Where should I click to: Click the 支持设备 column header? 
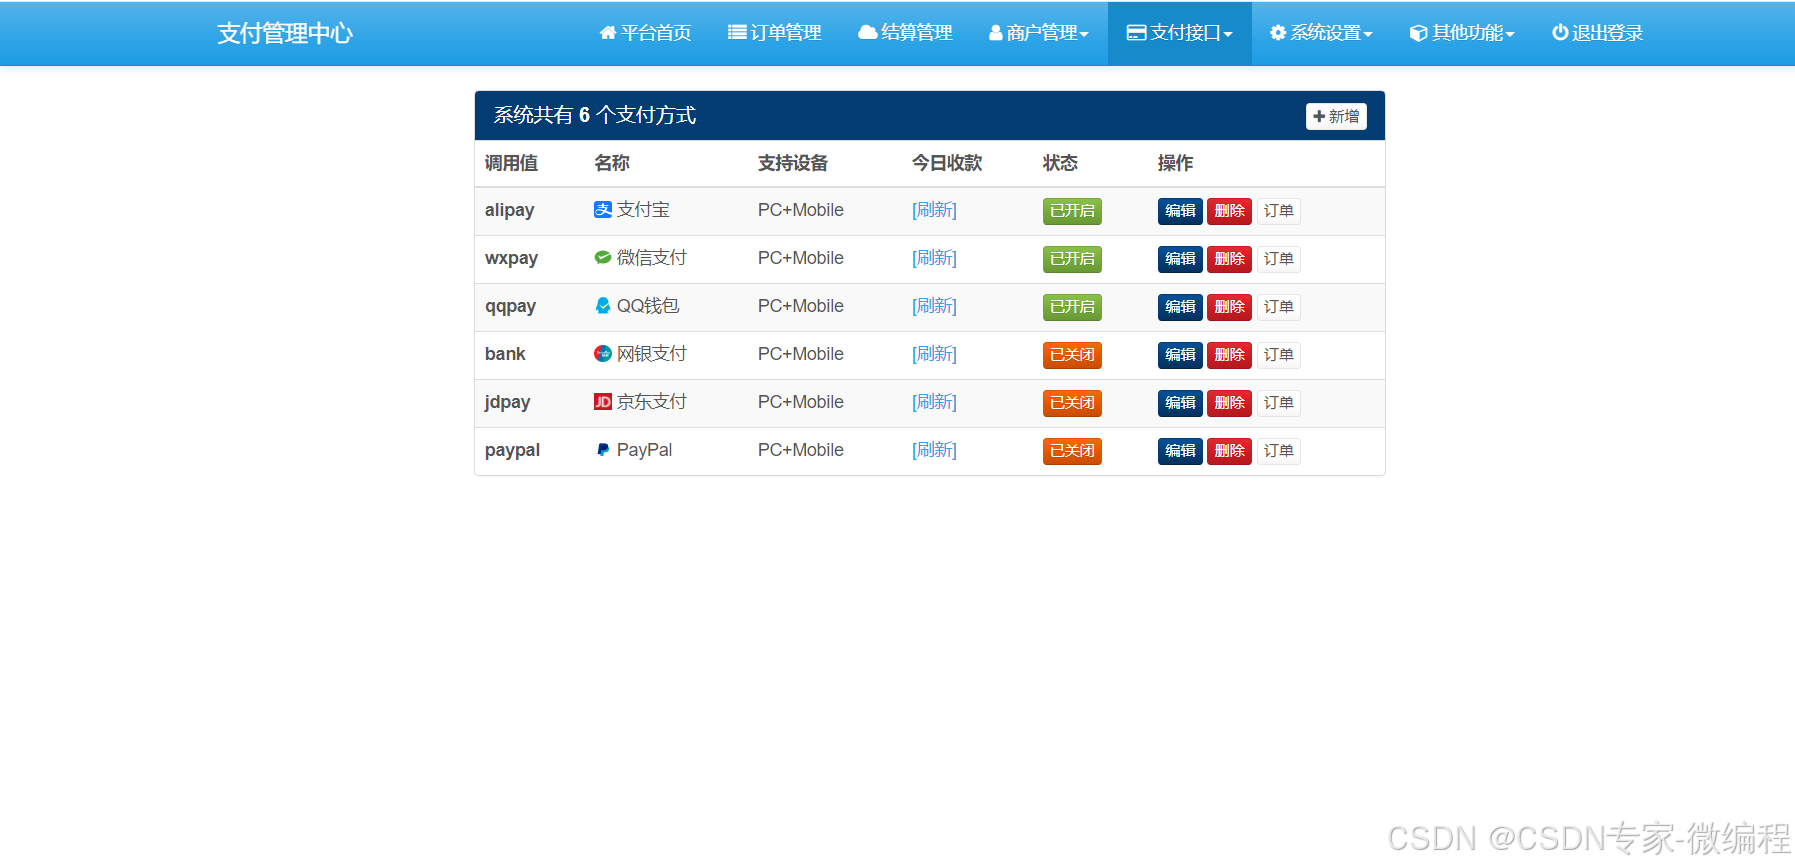point(792,163)
